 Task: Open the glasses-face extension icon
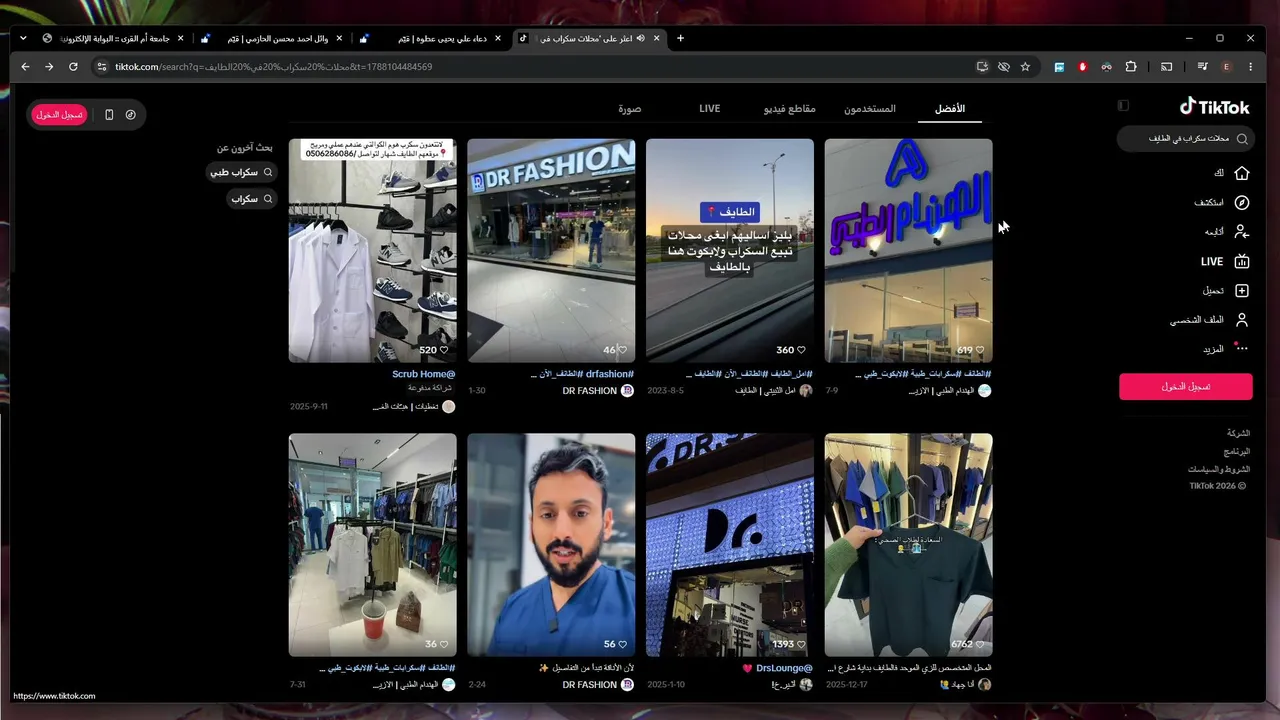click(1106, 67)
